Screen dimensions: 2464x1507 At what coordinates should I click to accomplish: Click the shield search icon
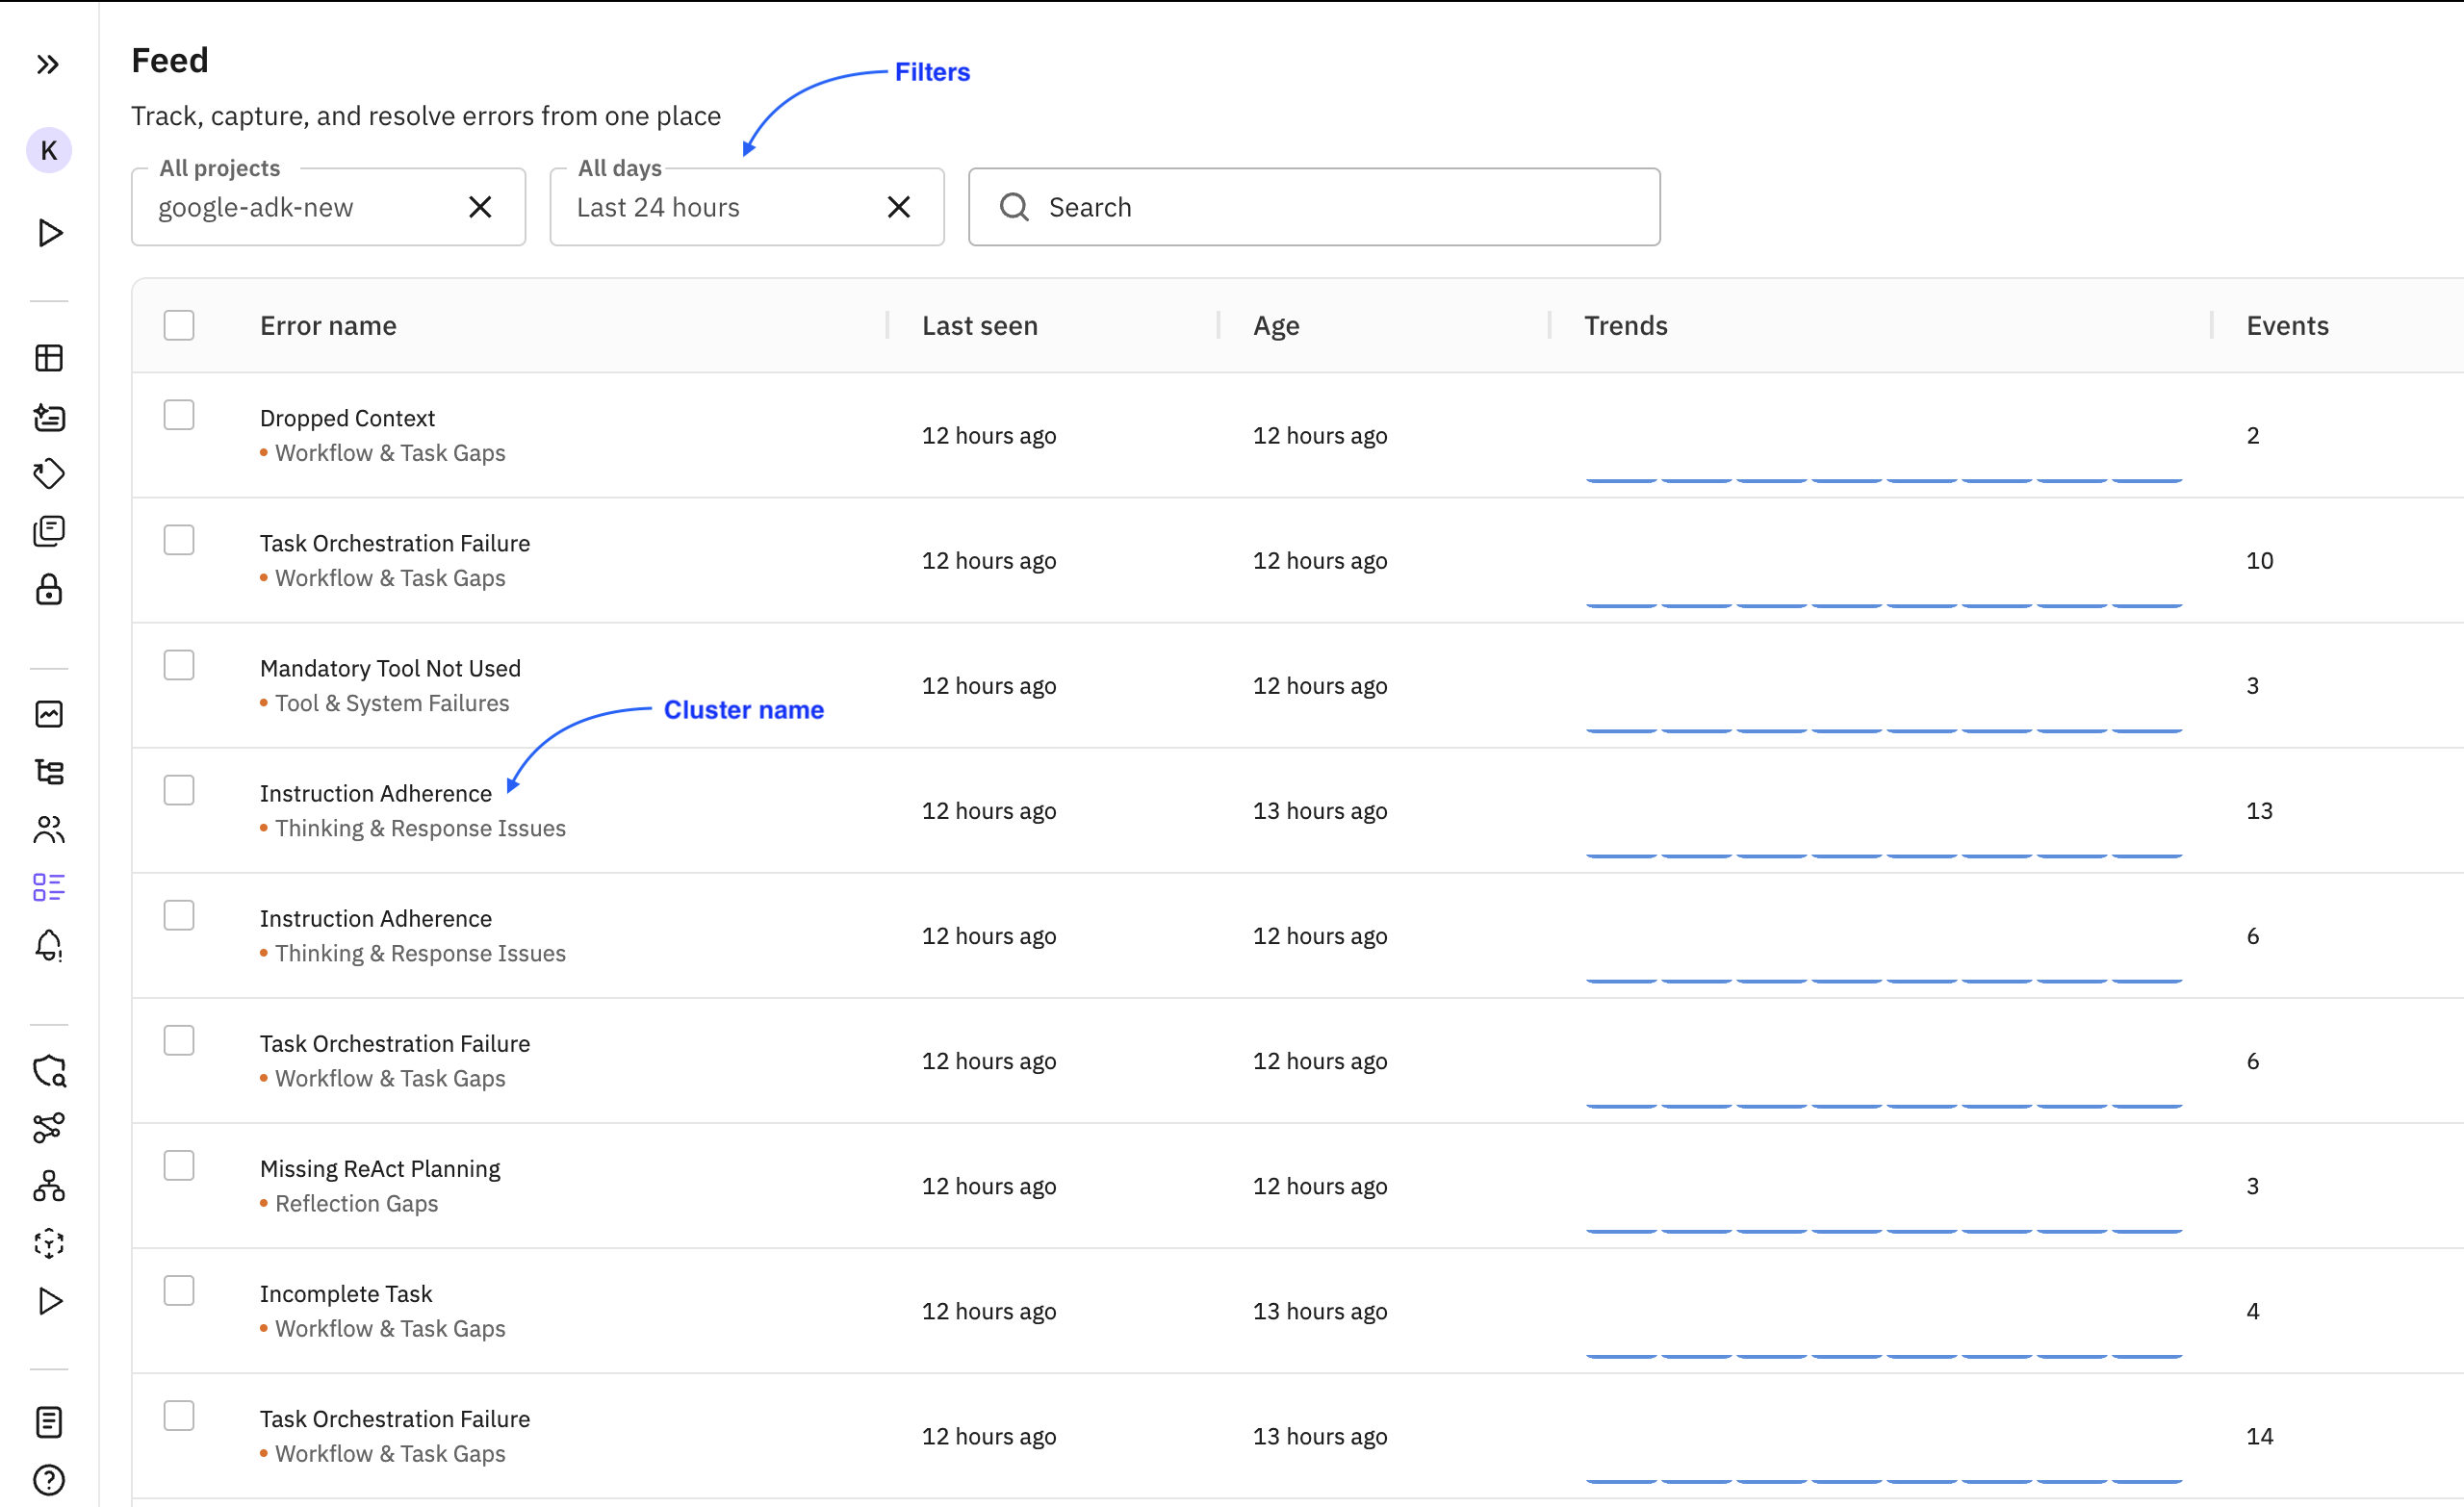pyautogui.click(x=49, y=1071)
